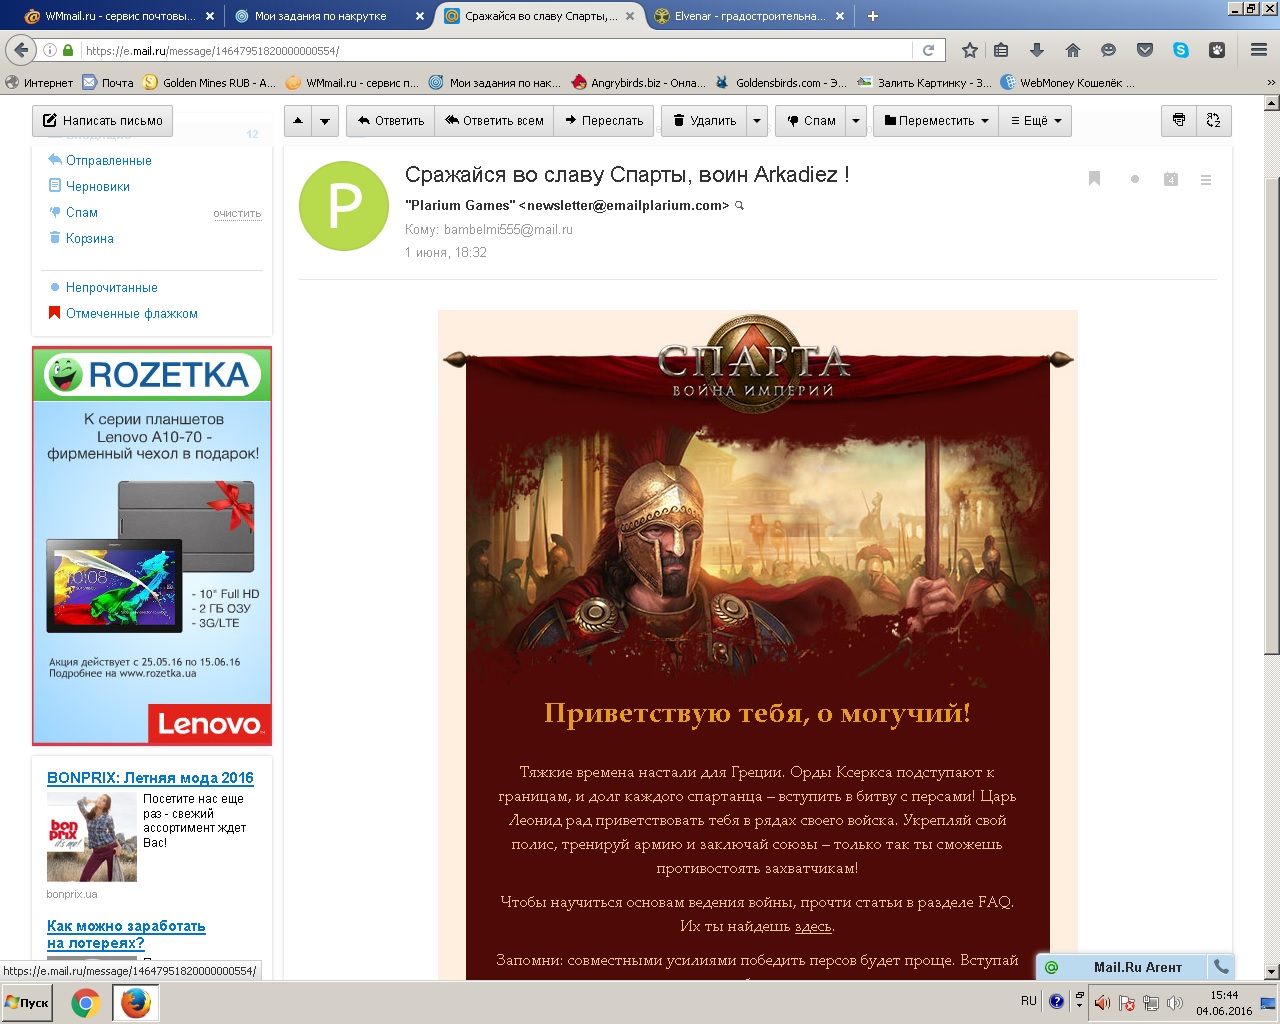Open the Firefox downloads arrow
The image size is (1280, 1024).
click(x=1037, y=50)
